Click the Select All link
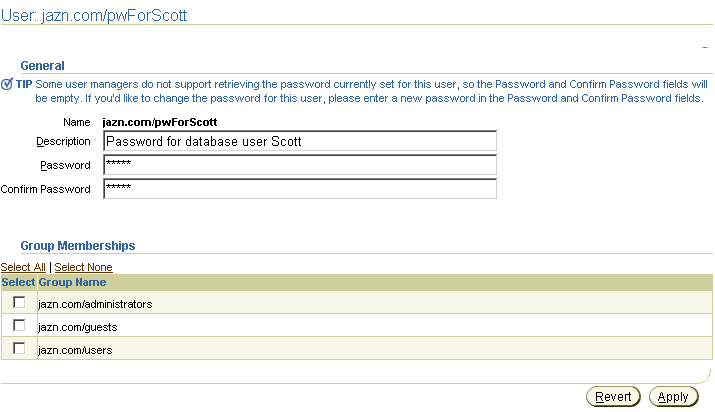Screen dimensions: 715x412 pyautogui.click(x=23, y=267)
